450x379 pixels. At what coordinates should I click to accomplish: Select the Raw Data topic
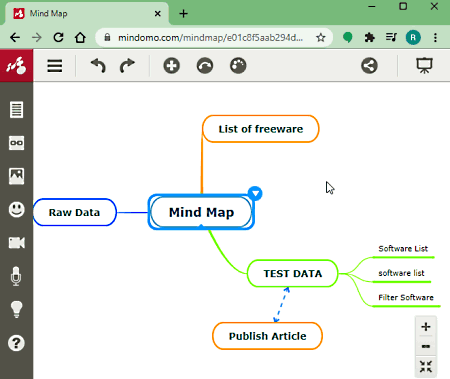(74, 212)
